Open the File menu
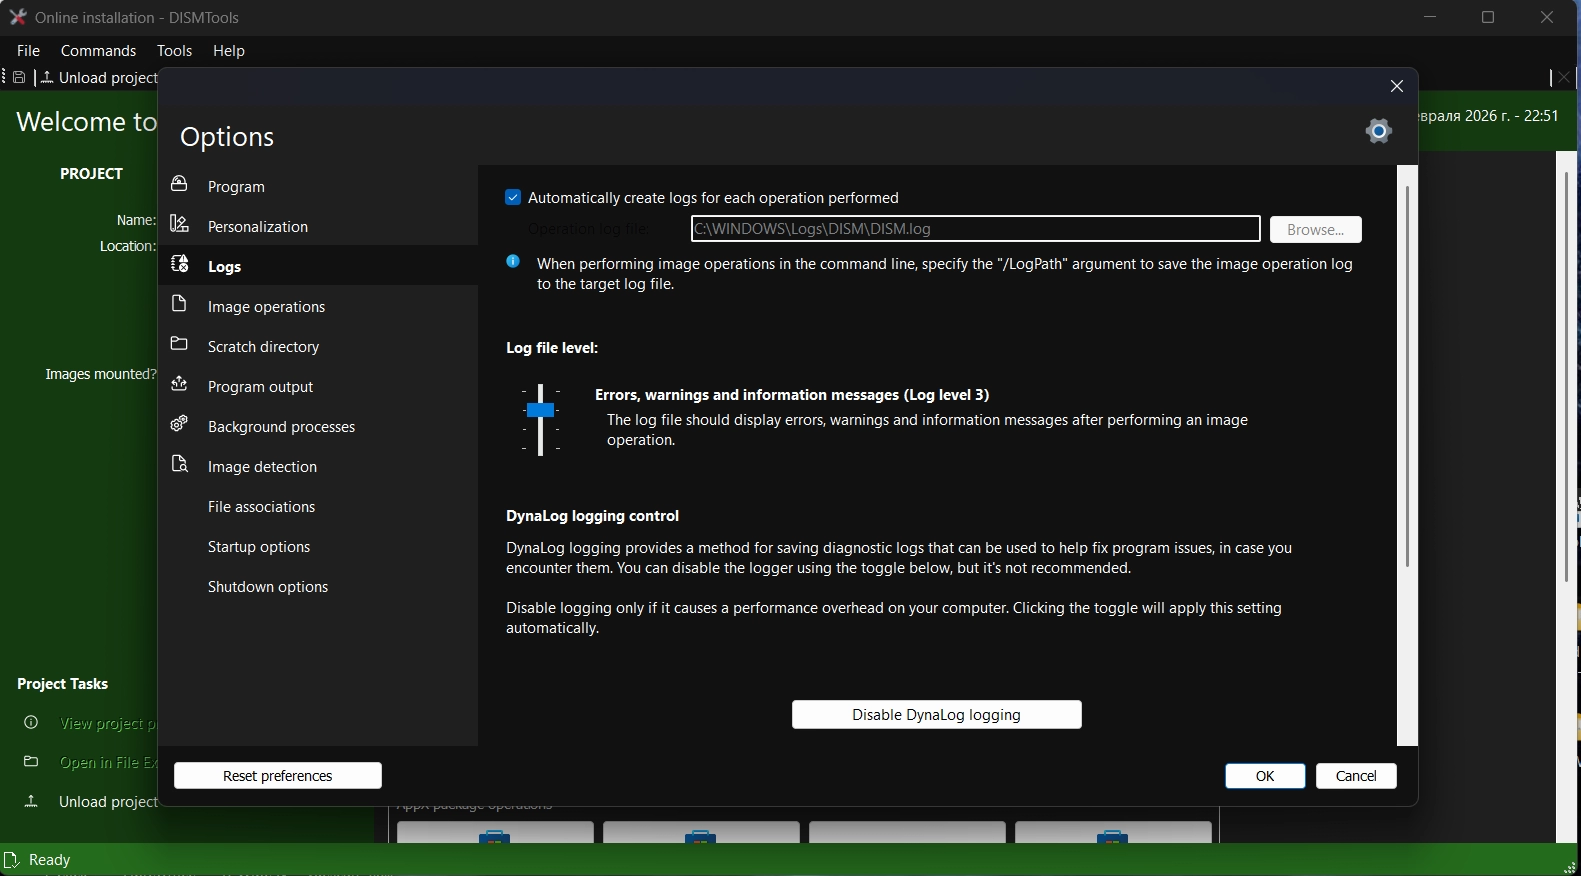The image size is (1581, 876). tap(29, 50)
